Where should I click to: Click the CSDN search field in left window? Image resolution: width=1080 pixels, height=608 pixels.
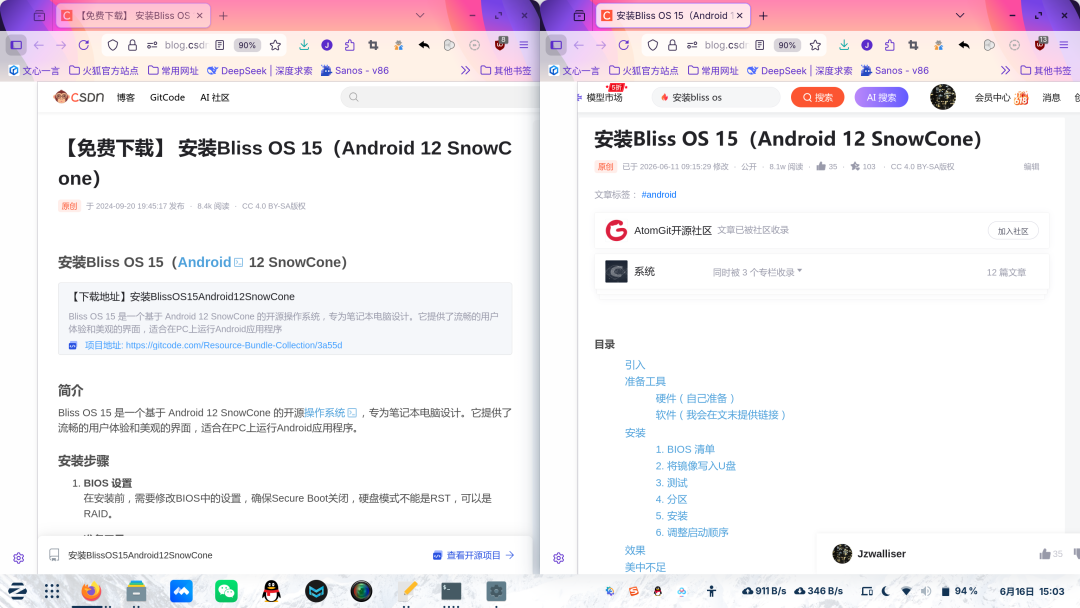(439, 97)
